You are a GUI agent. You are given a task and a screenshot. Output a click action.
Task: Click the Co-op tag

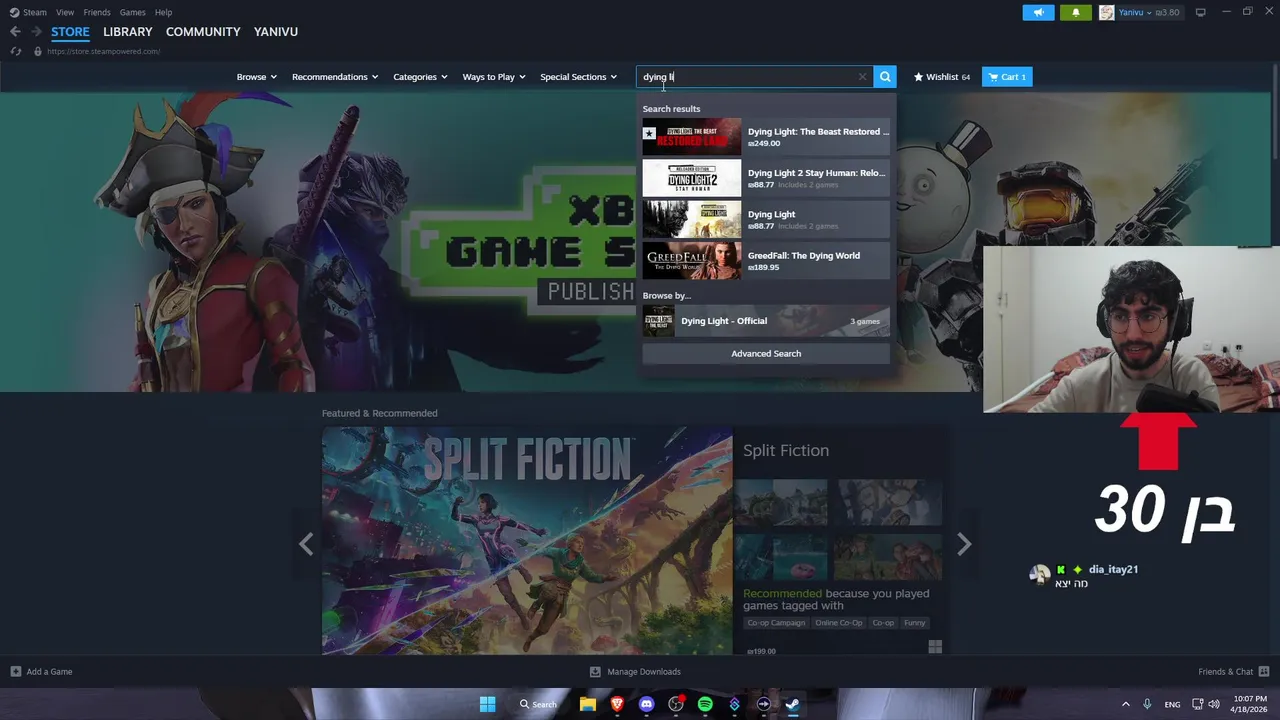tap(883, 623)
